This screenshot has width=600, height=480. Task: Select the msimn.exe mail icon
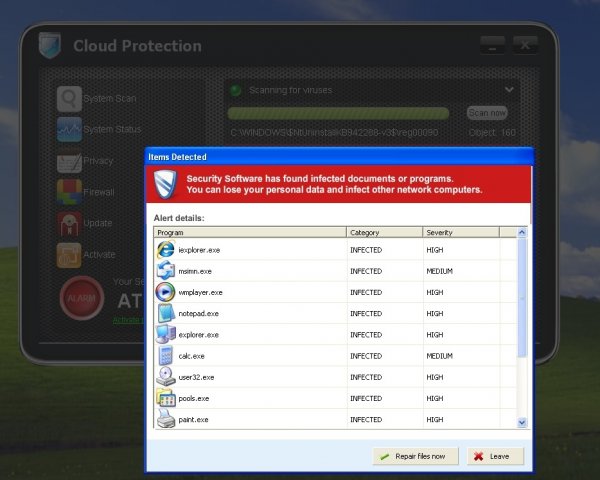pyautogui.click(x=166, y=271)
